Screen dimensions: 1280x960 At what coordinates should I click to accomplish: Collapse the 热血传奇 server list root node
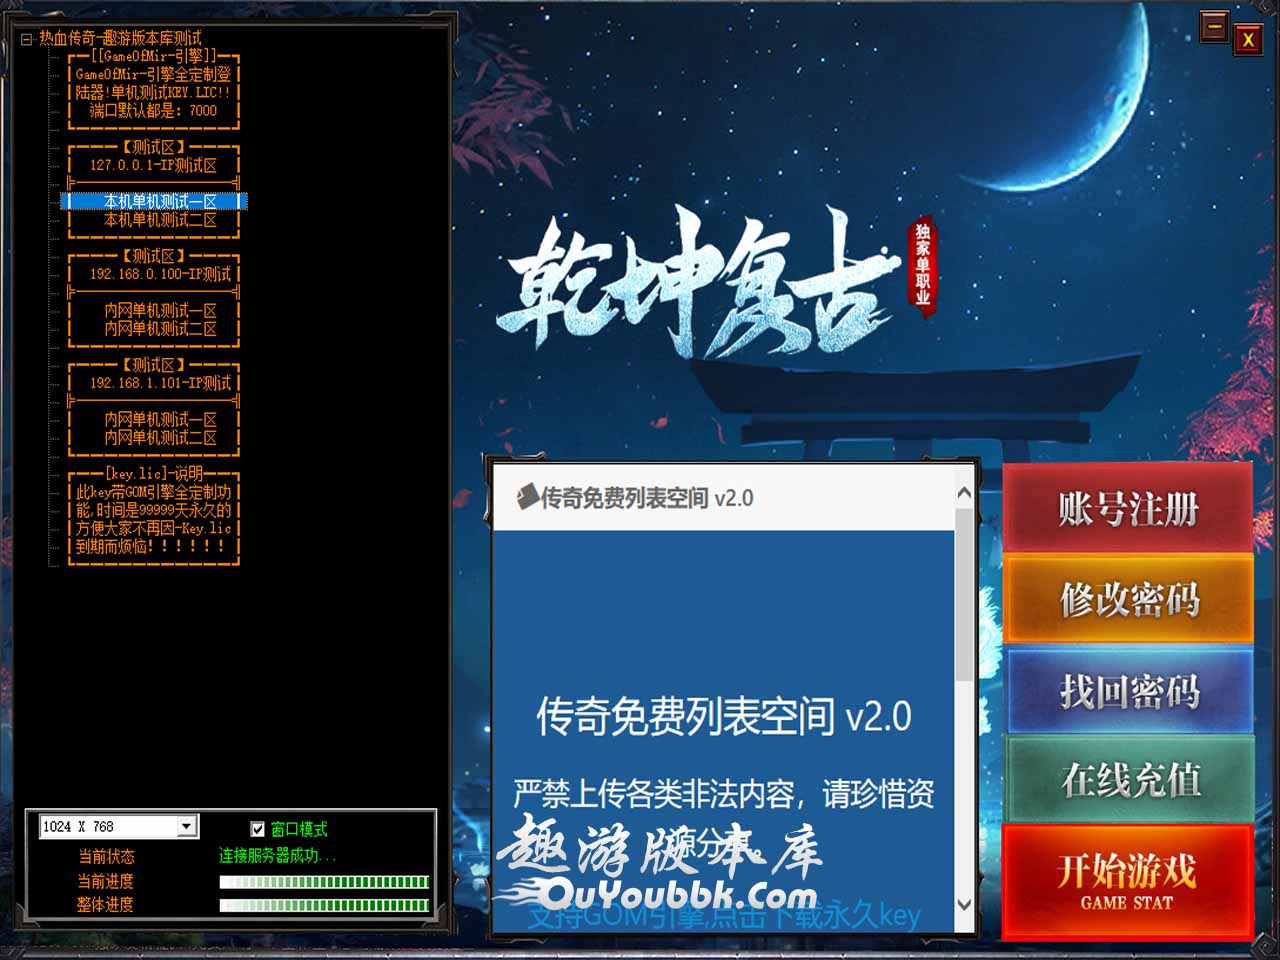[26, 39]
